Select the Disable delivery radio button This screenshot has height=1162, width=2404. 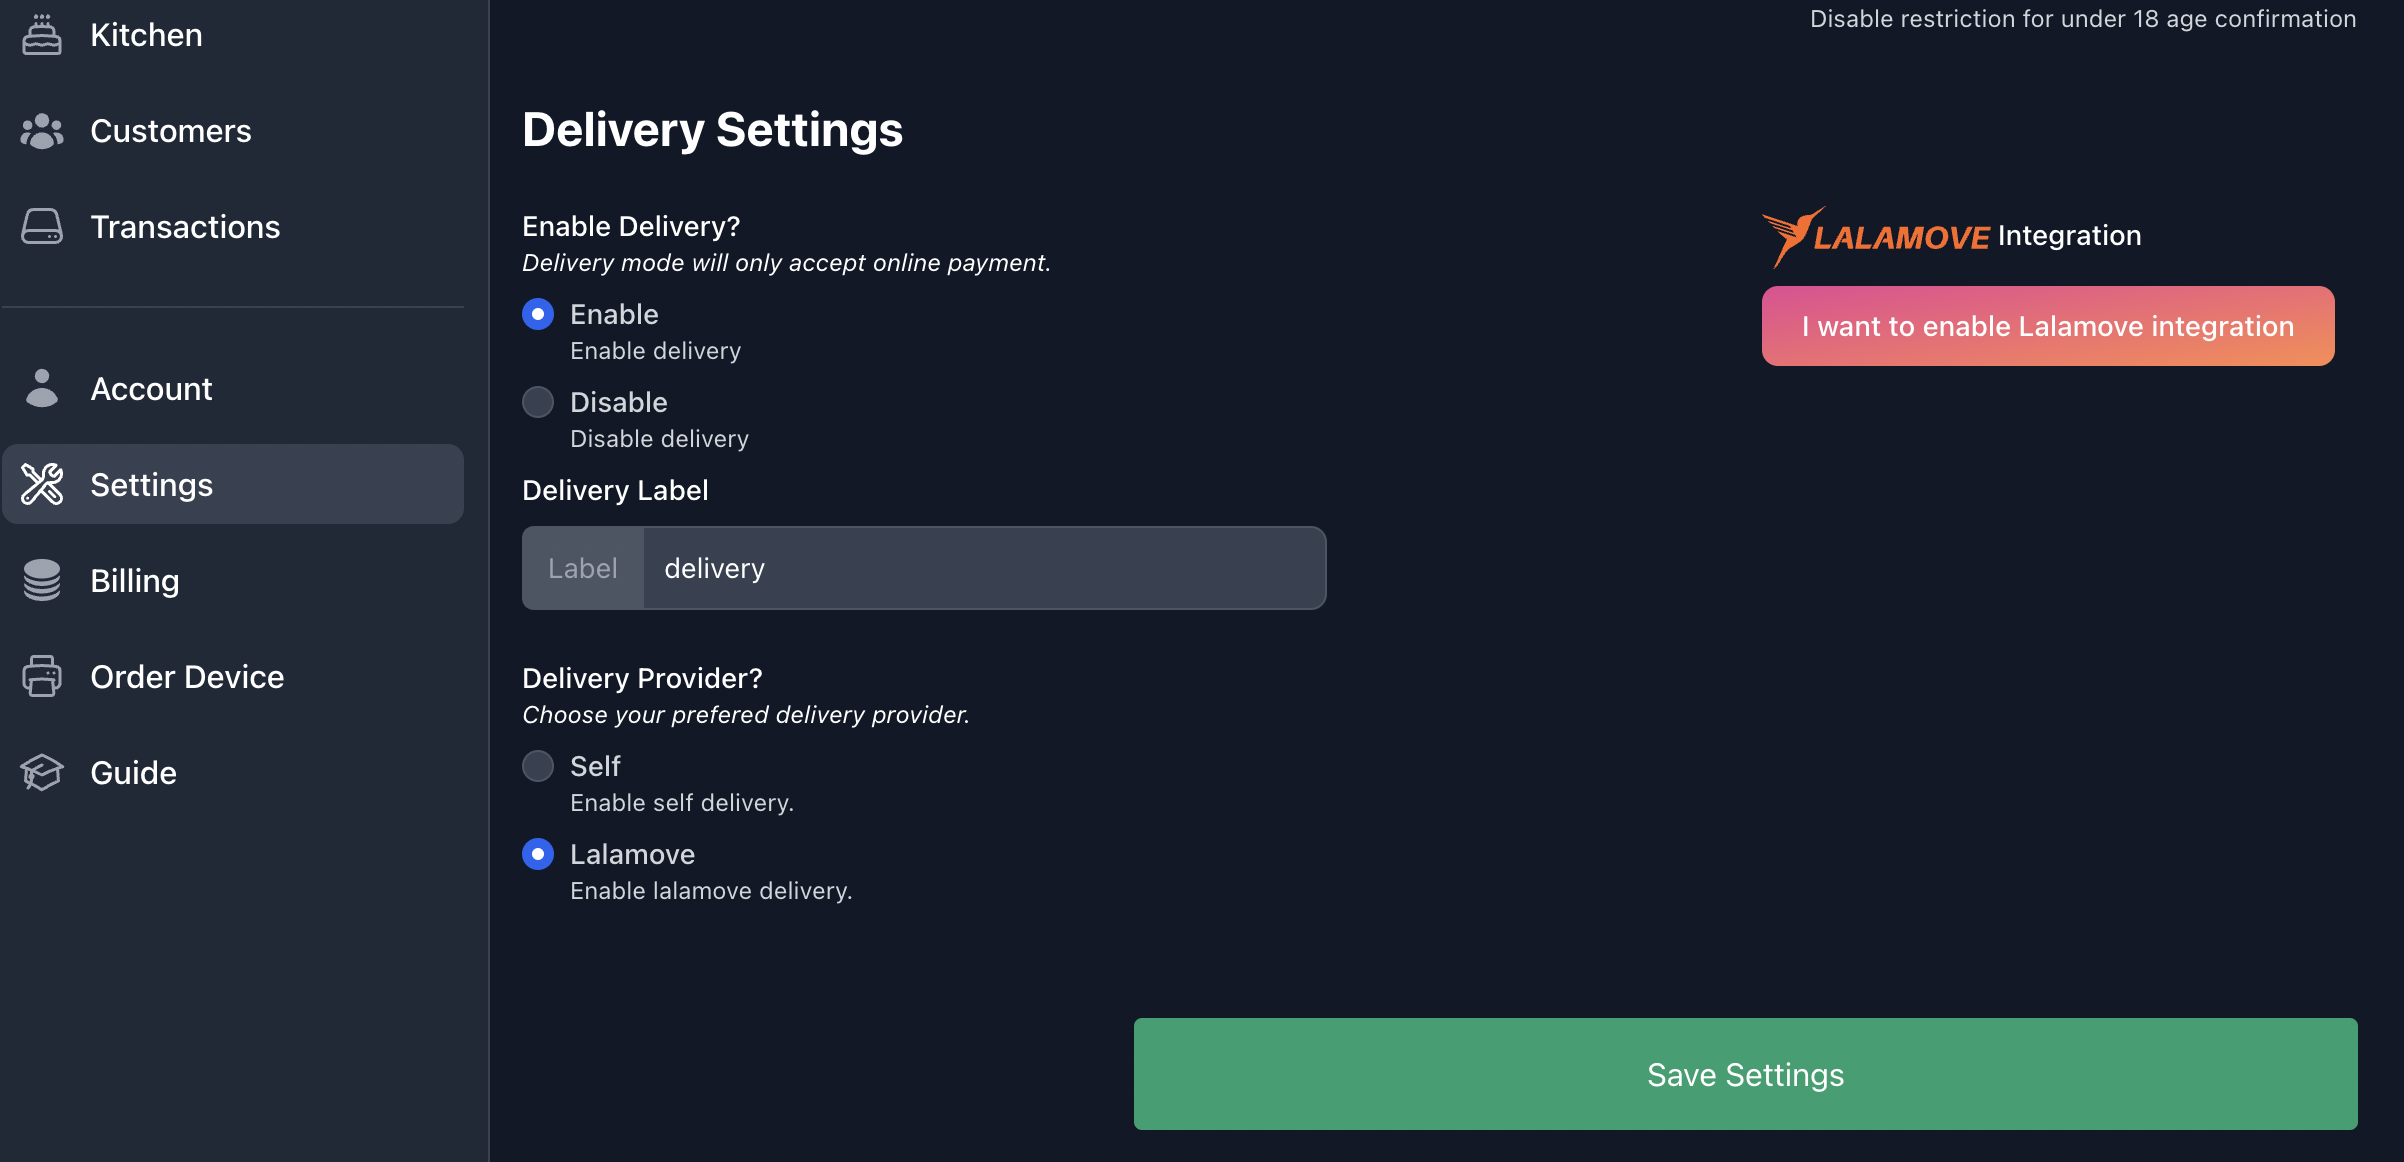click(538, 400)
